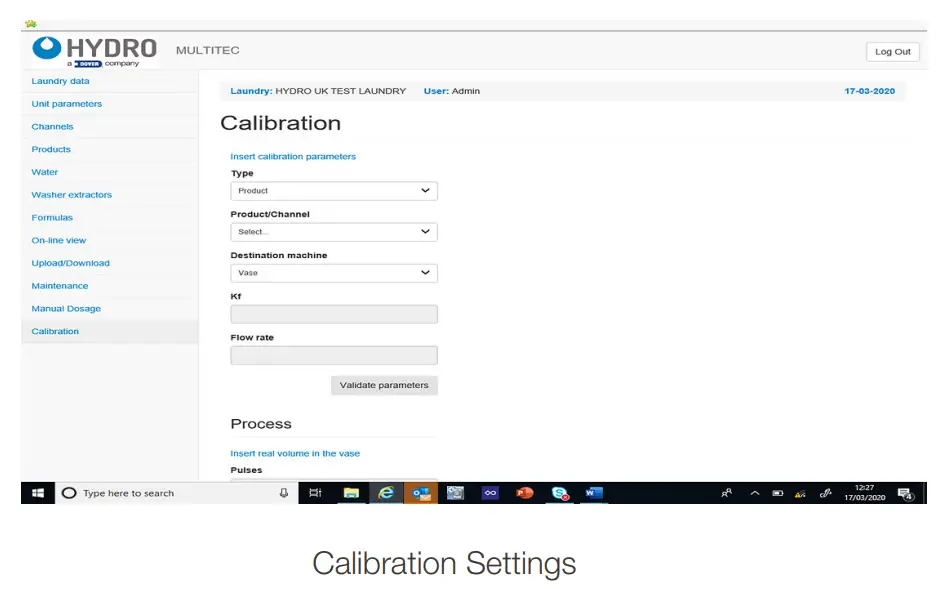Click the Insert calibration parameters link
The width and height of the screenshot is (948, 589).
coord(292,156)
